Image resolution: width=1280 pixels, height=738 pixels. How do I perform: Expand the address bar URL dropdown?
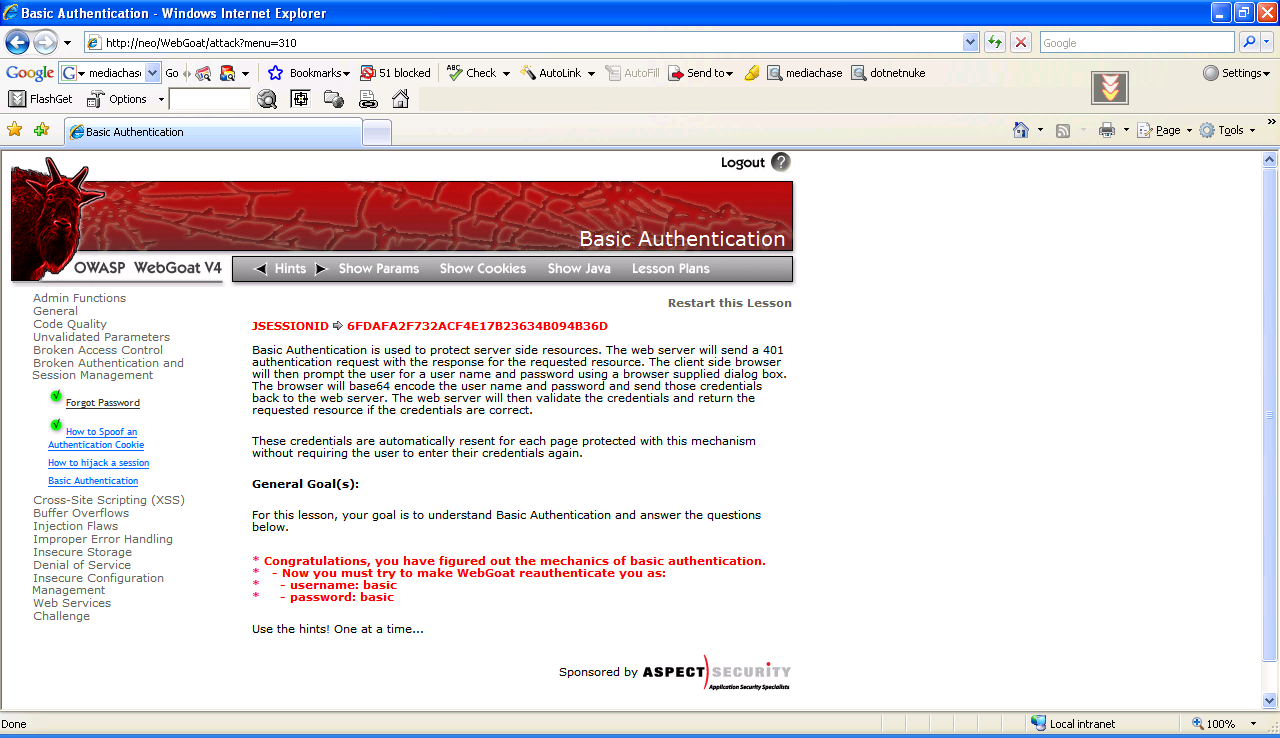970,43
